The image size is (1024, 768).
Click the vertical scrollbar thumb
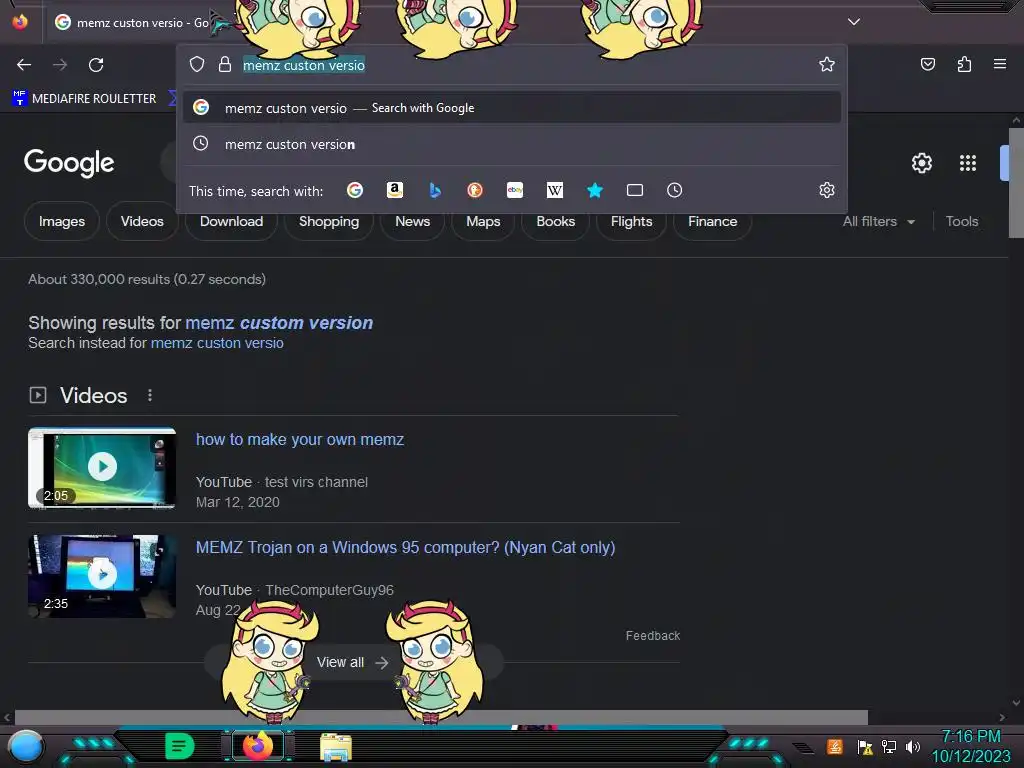(x=1016, y=183)
